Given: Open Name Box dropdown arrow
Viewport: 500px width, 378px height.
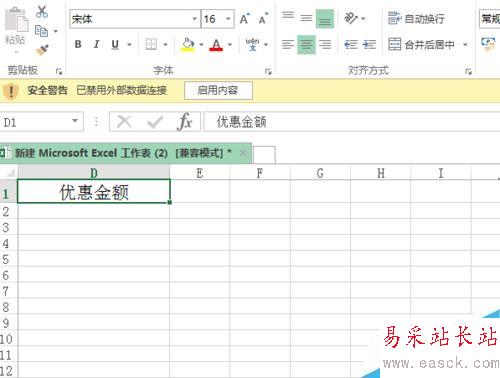Looking at the screenshot, I should (75, 120).
